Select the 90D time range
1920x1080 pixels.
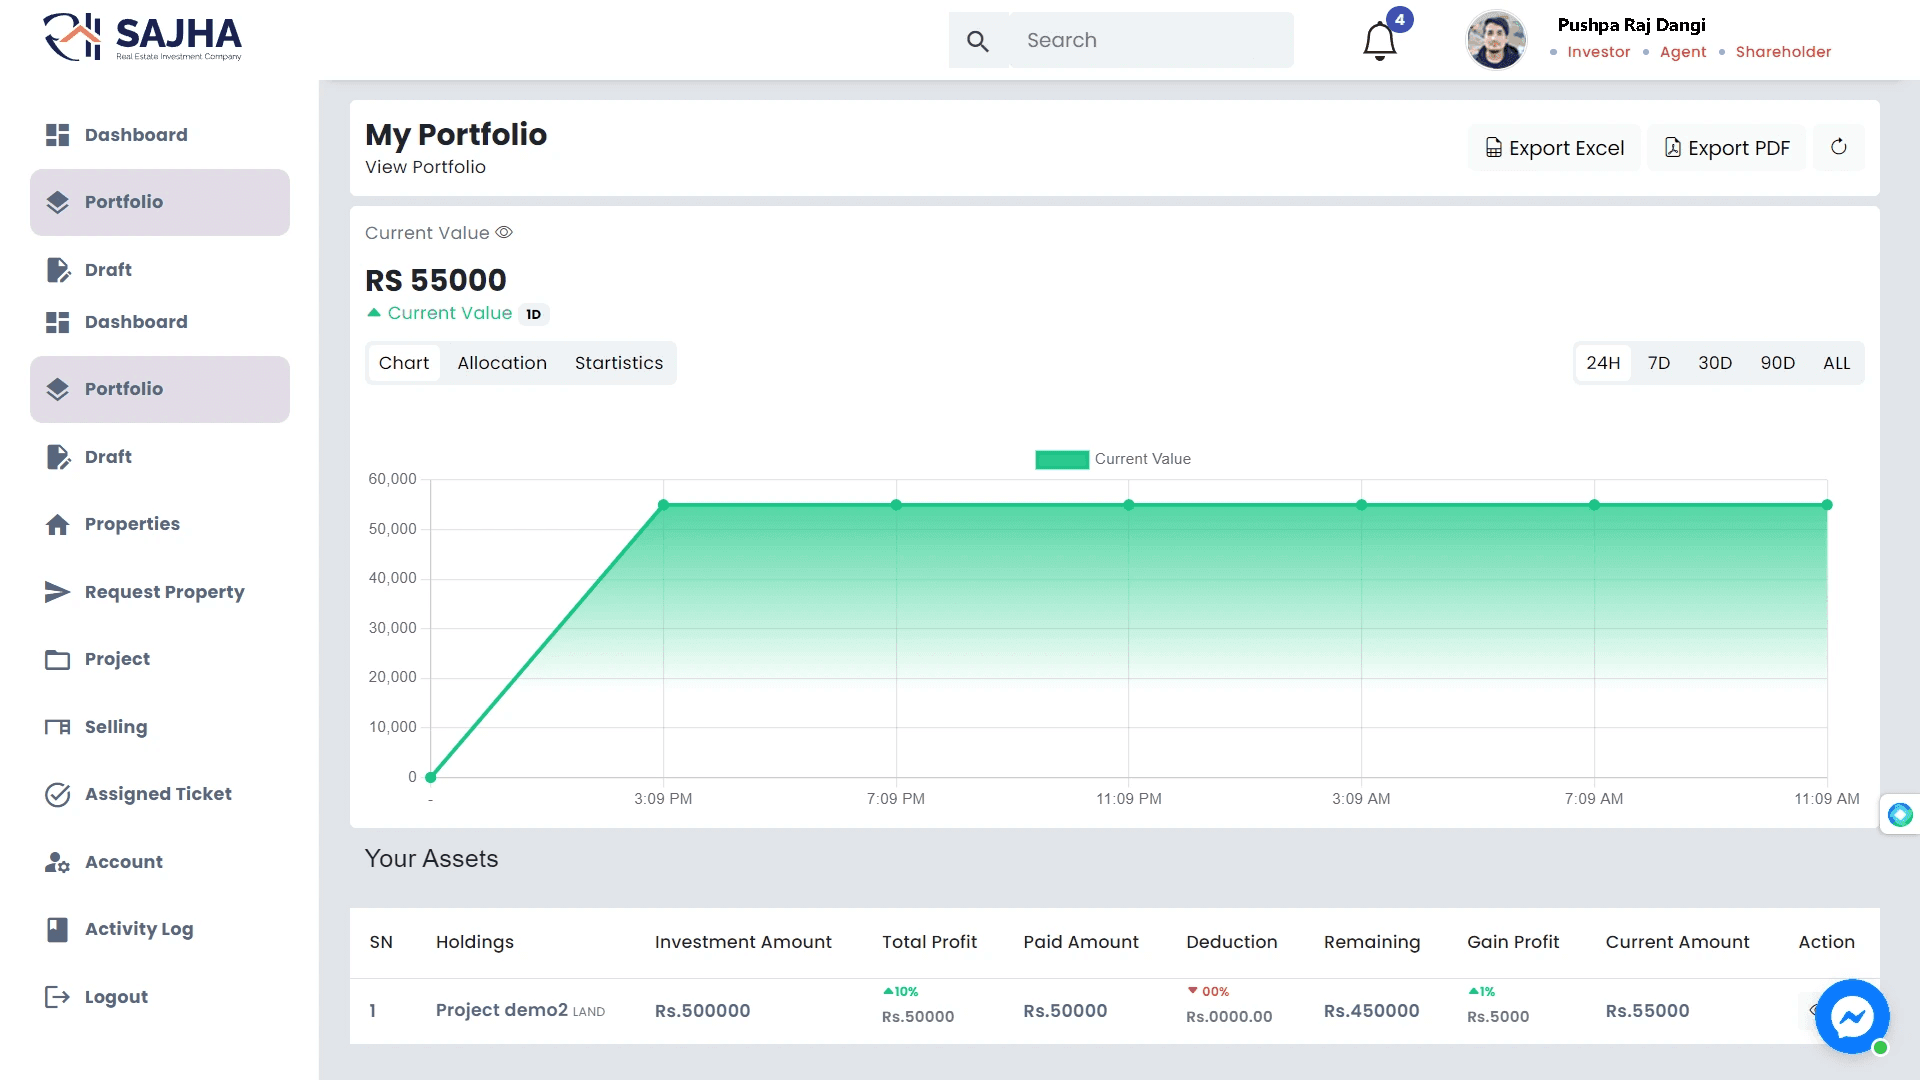(x=1778, y=363)
